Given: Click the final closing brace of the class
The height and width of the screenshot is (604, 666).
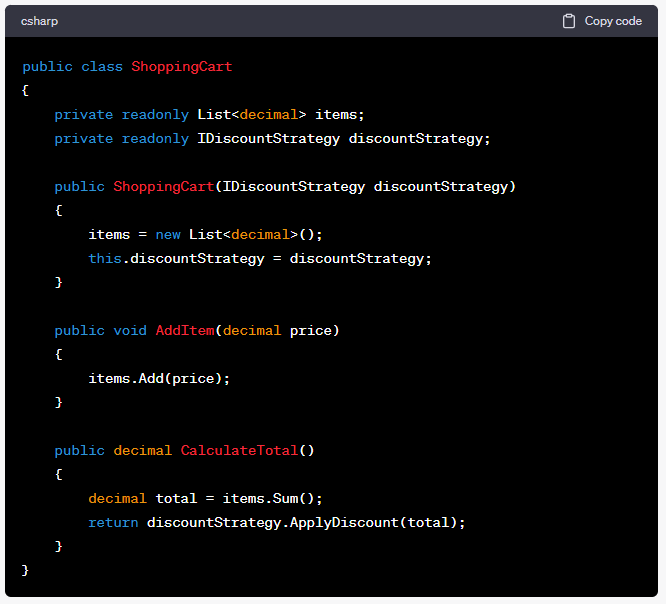Looking at the screenshot, I should [x=25, y=570].
